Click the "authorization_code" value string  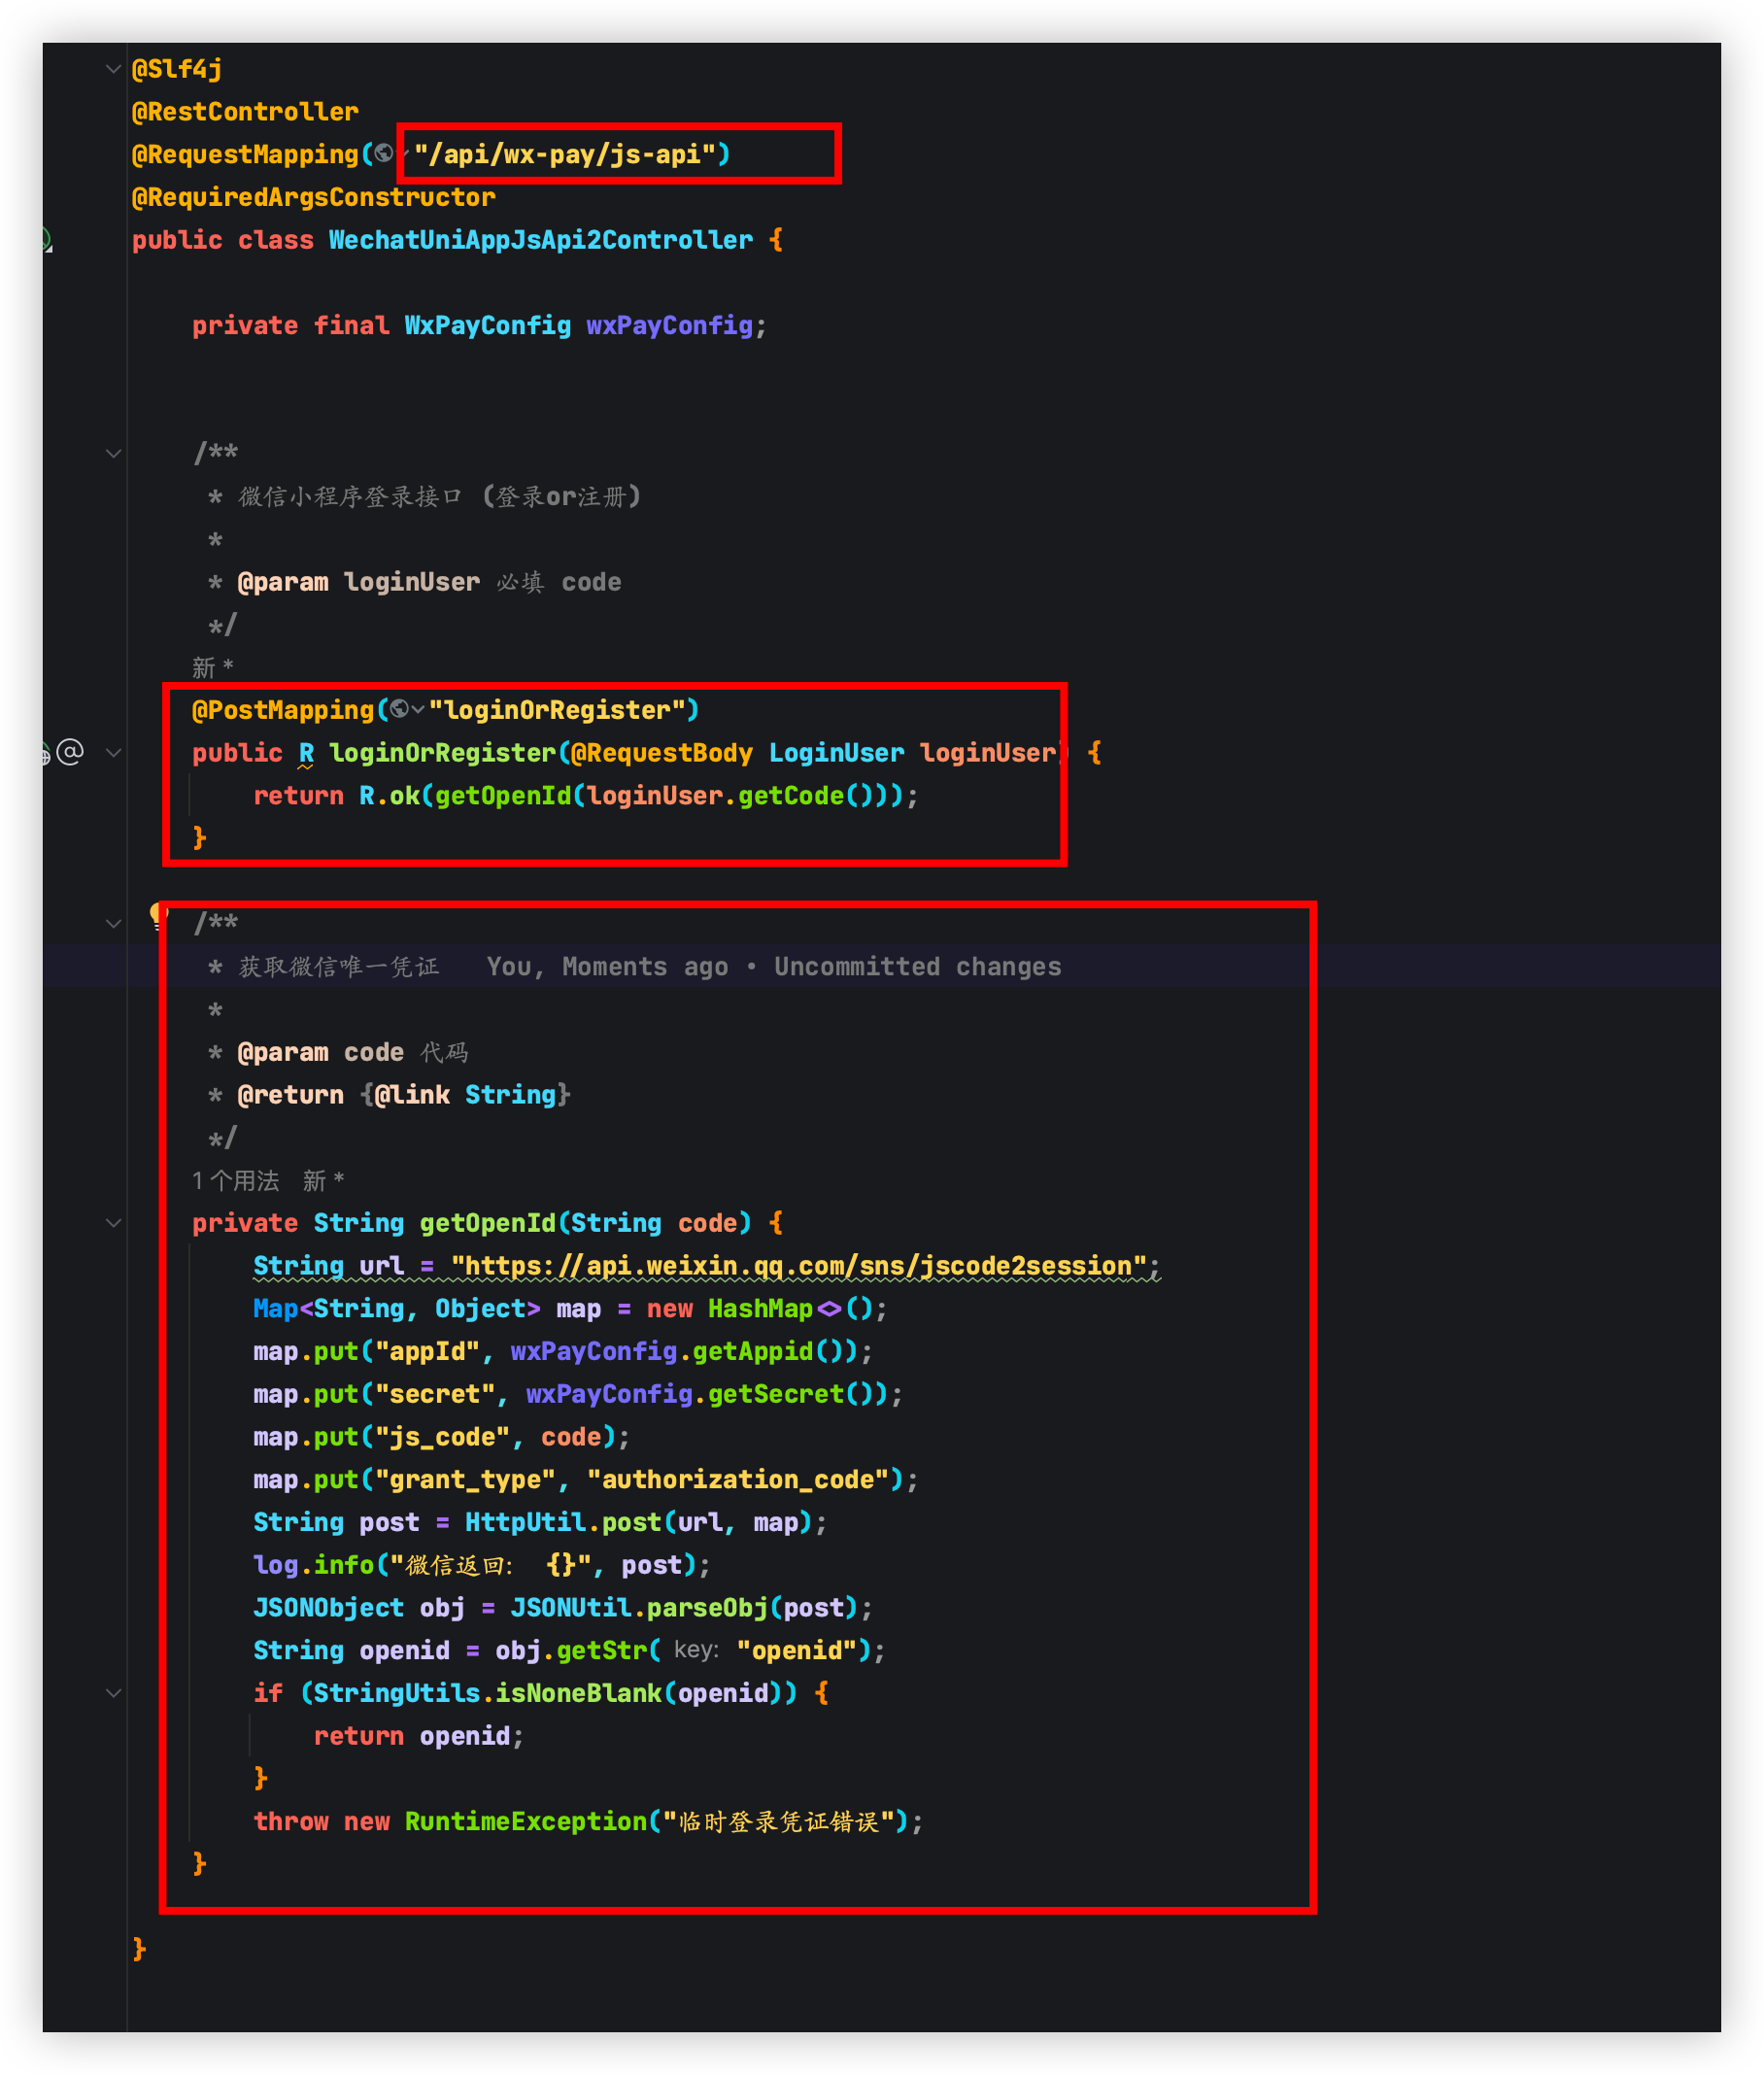coord(738,1479)
